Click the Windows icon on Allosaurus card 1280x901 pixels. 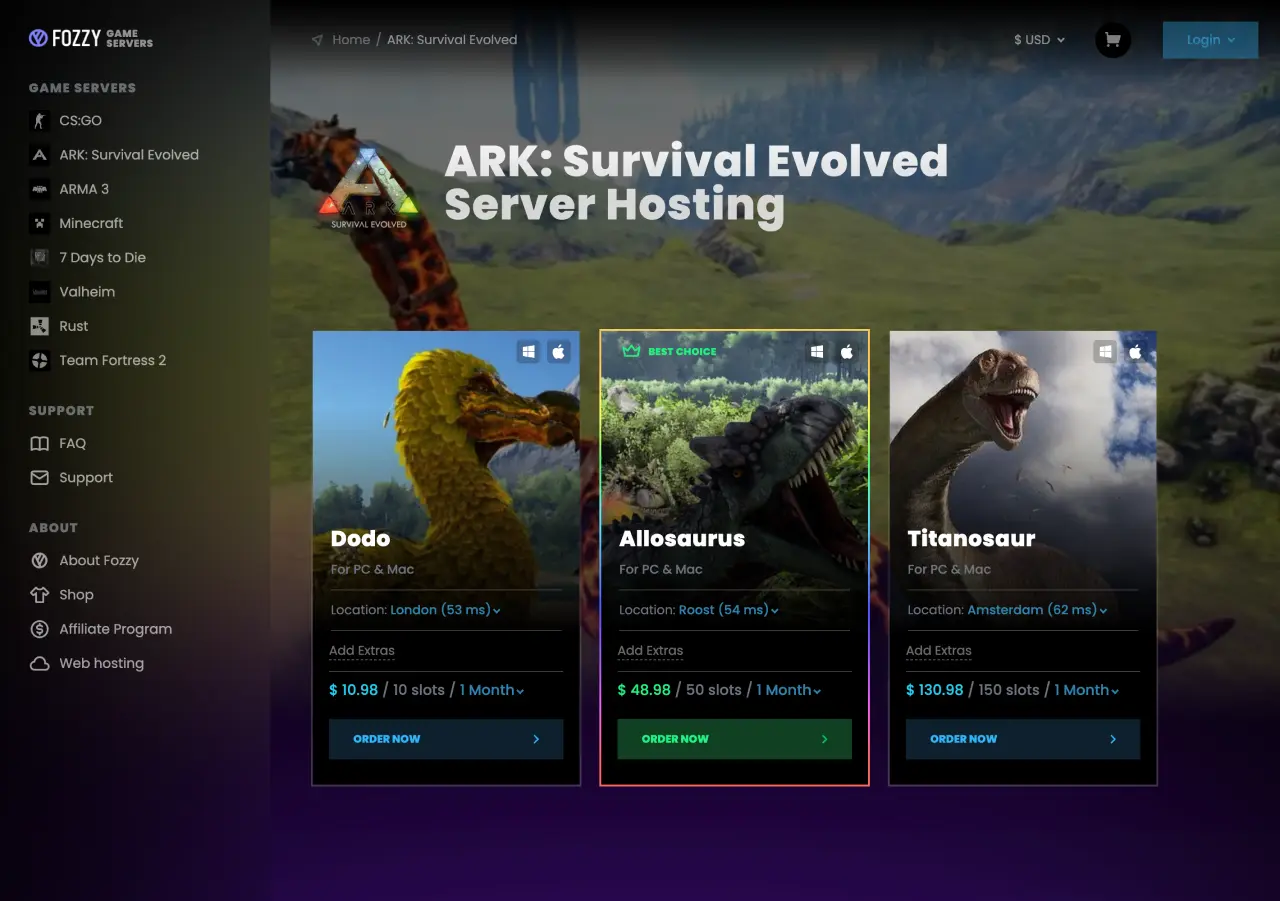click(x=817, y=351)
